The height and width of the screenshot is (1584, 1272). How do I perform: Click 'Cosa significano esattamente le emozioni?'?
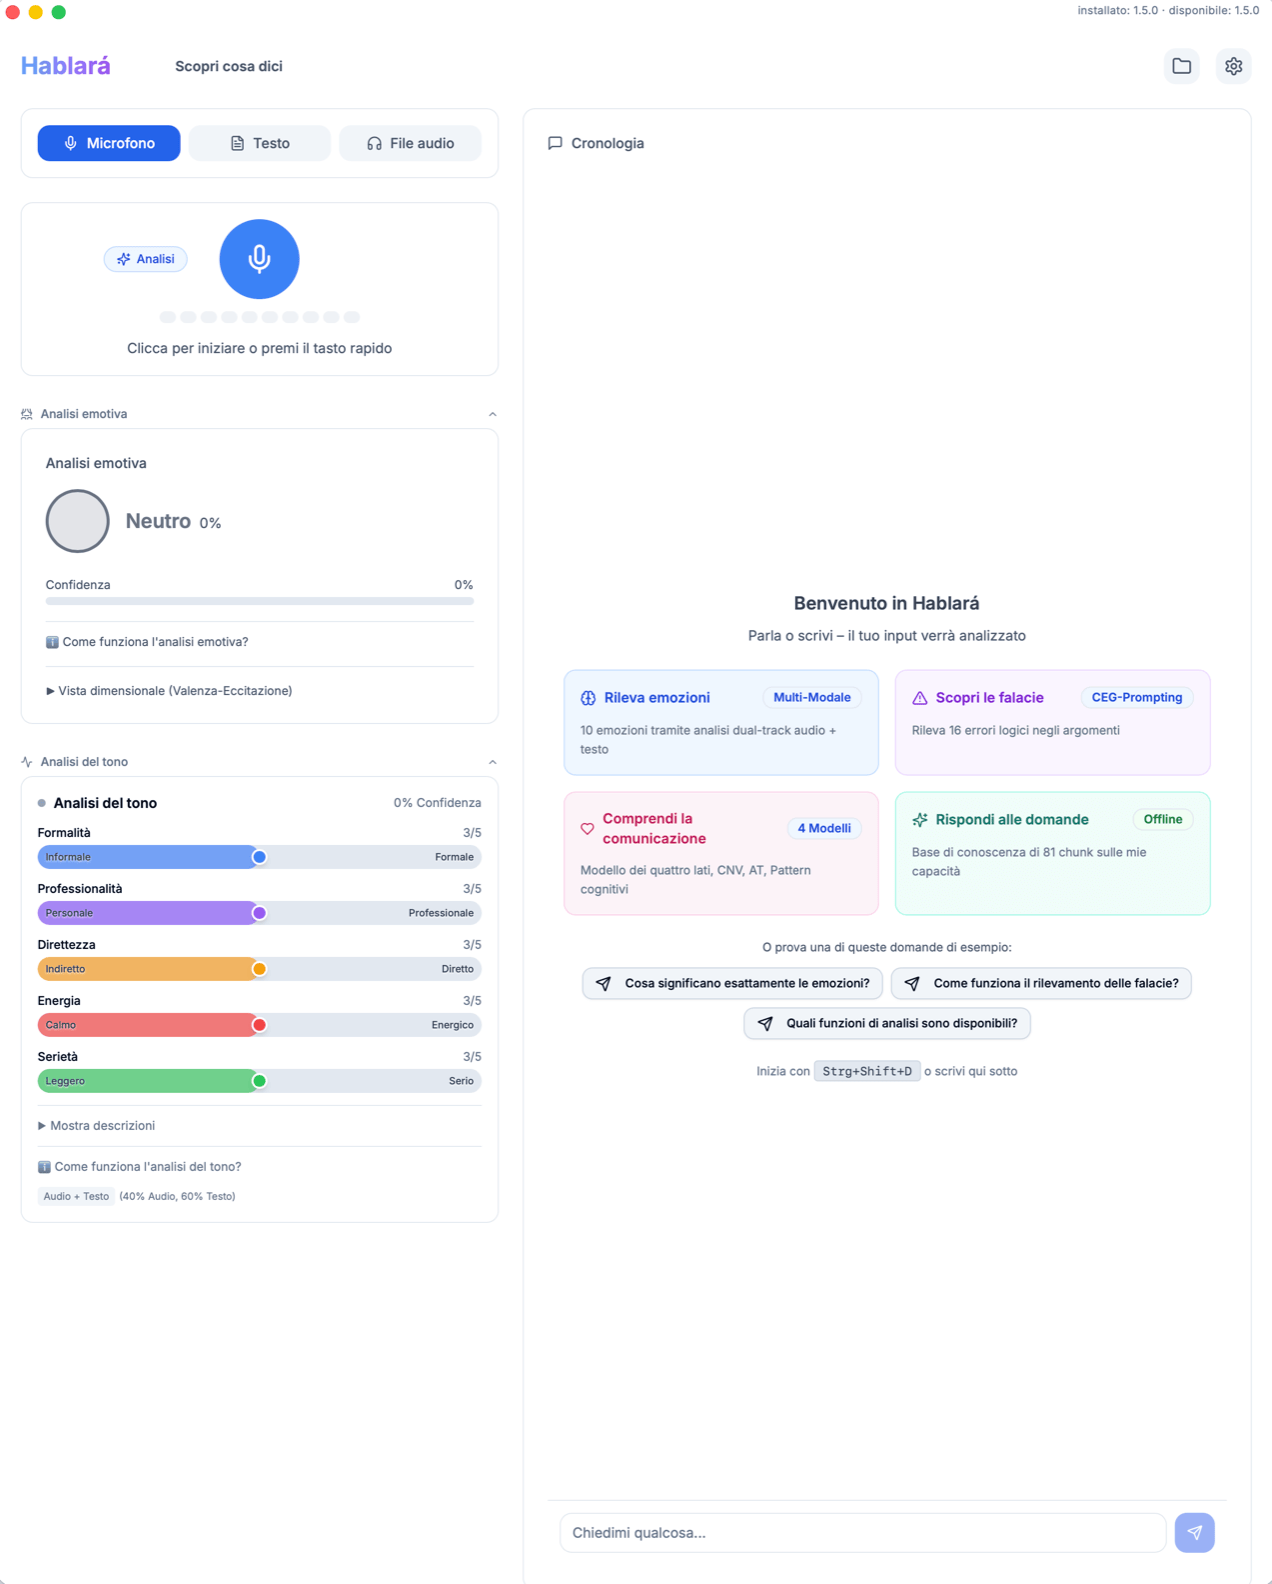[x=731, y=983]
